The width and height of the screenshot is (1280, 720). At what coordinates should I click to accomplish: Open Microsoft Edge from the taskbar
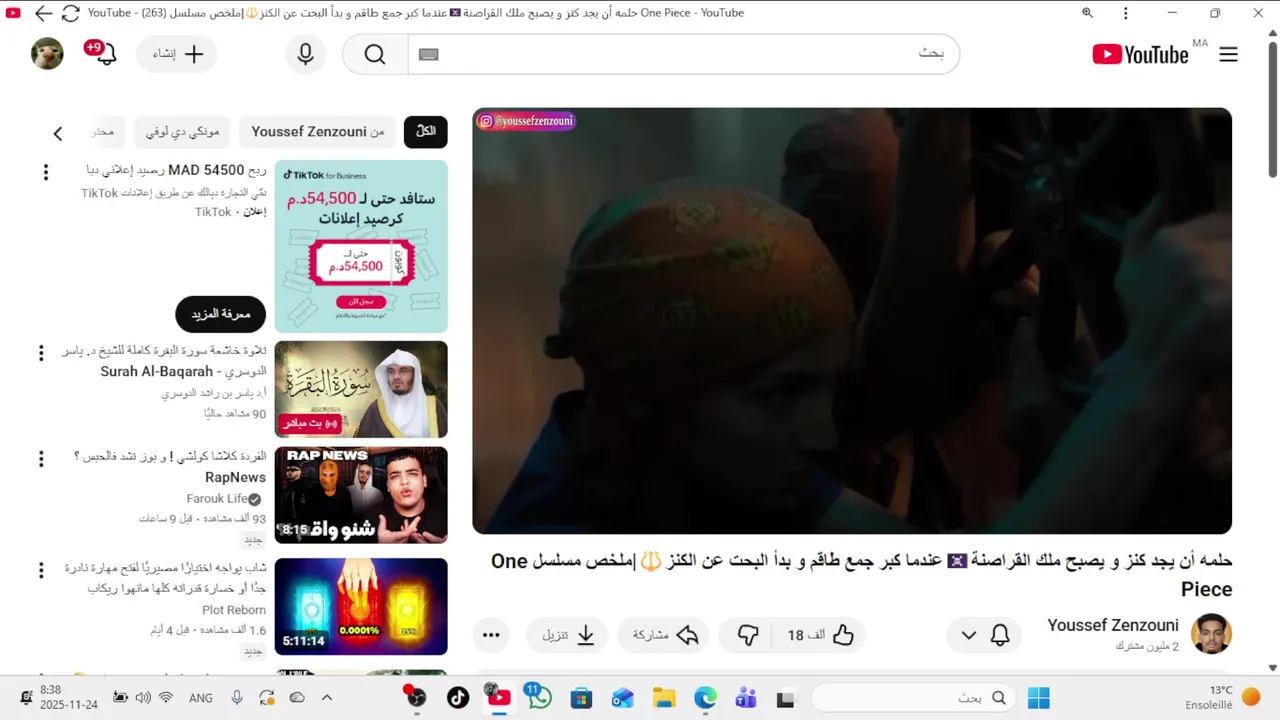click(705, 697)
